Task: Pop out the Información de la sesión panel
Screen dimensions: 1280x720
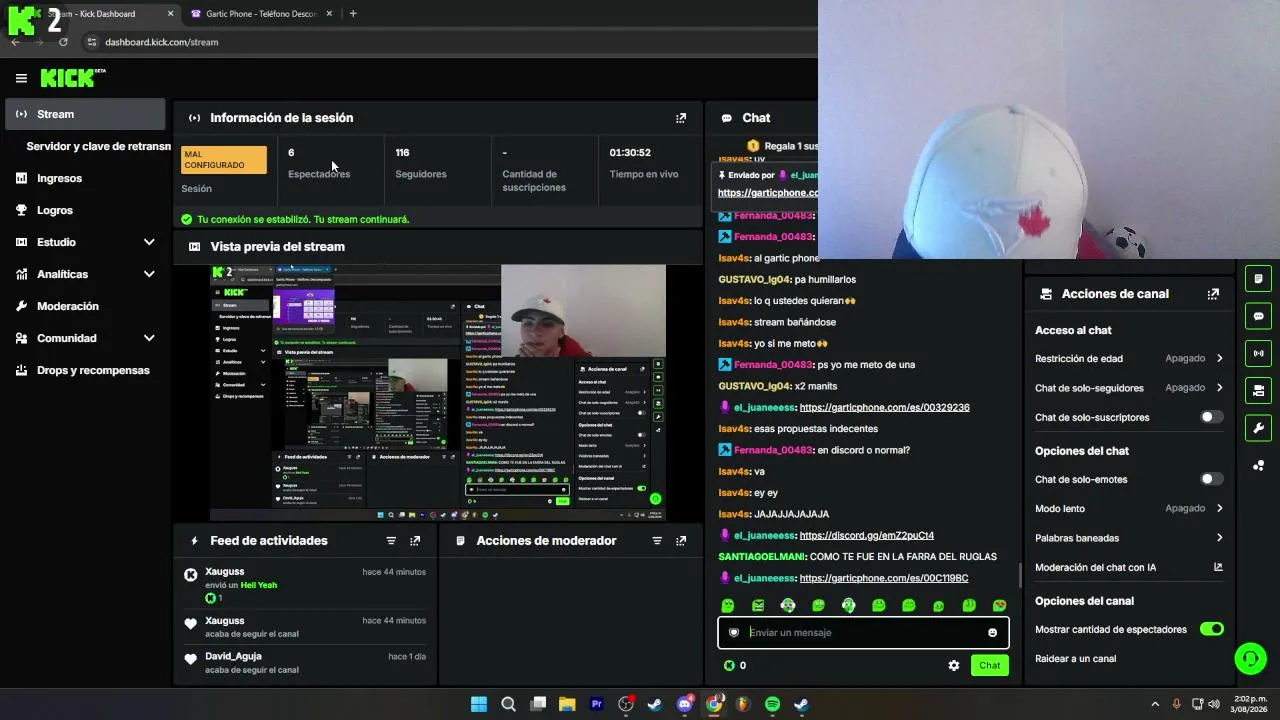Action: tap(681, 118)
